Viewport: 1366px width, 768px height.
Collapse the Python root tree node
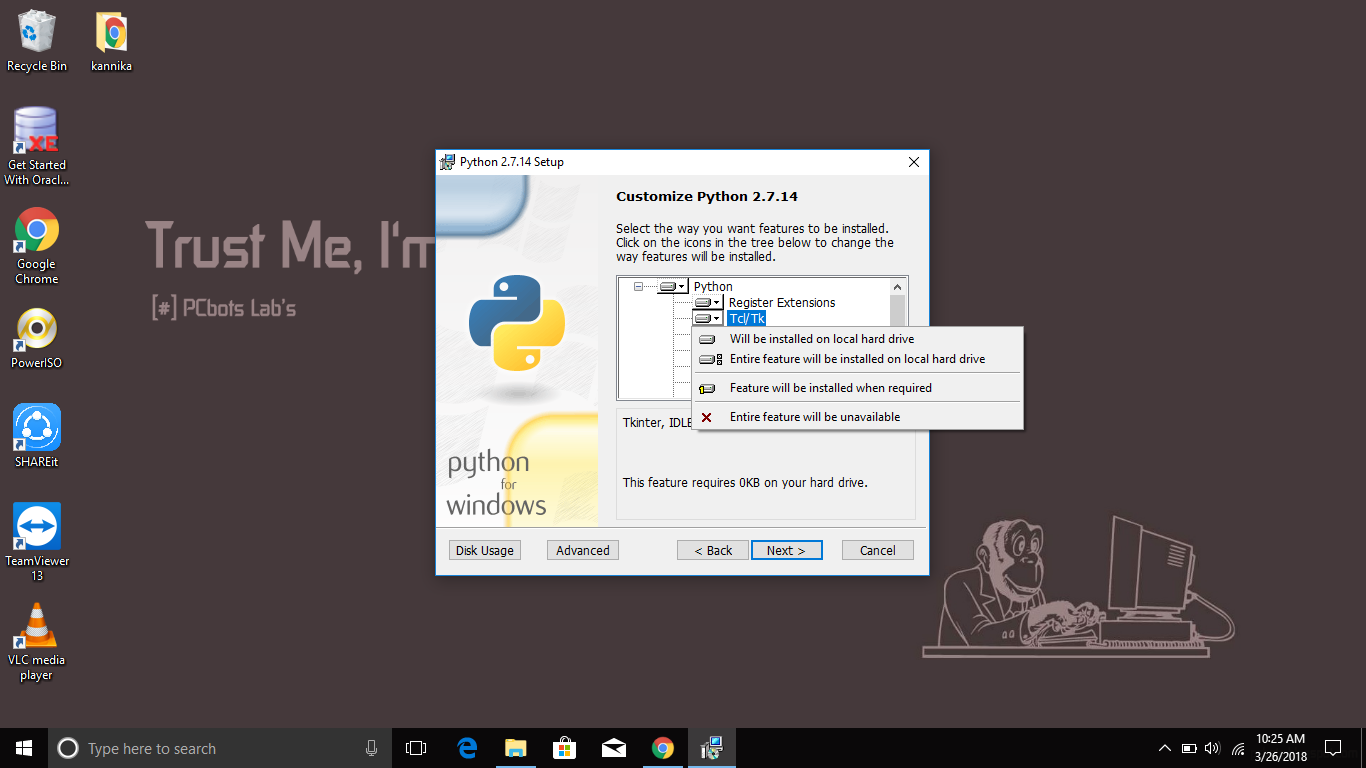click(x=638, y=287)
